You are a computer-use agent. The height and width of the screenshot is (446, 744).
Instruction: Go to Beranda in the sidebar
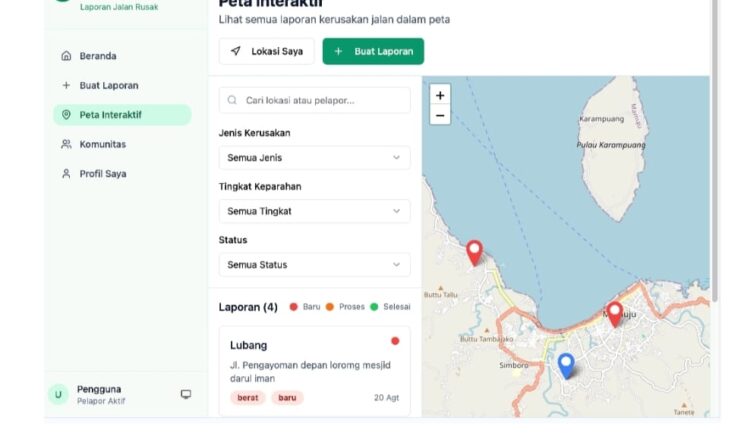click(98, 56)
